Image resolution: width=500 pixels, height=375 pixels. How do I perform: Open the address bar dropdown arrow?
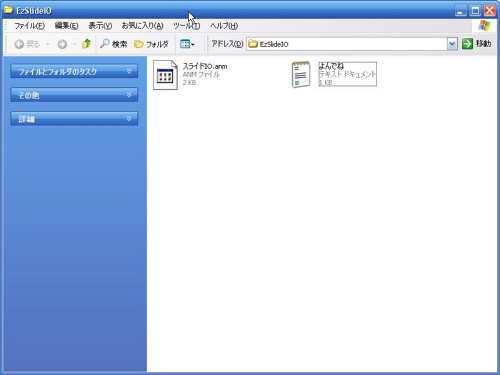[452, 44]
